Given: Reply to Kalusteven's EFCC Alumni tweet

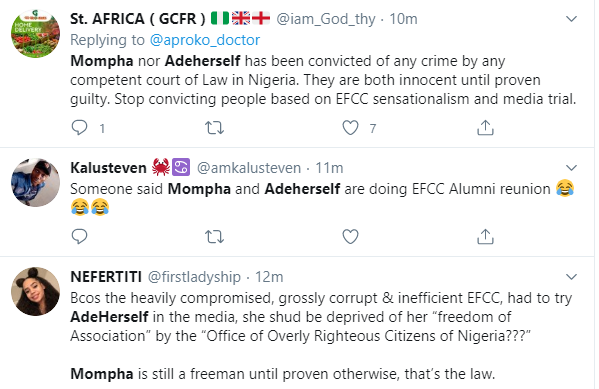Looking at the screenshot, I should 79,237.
